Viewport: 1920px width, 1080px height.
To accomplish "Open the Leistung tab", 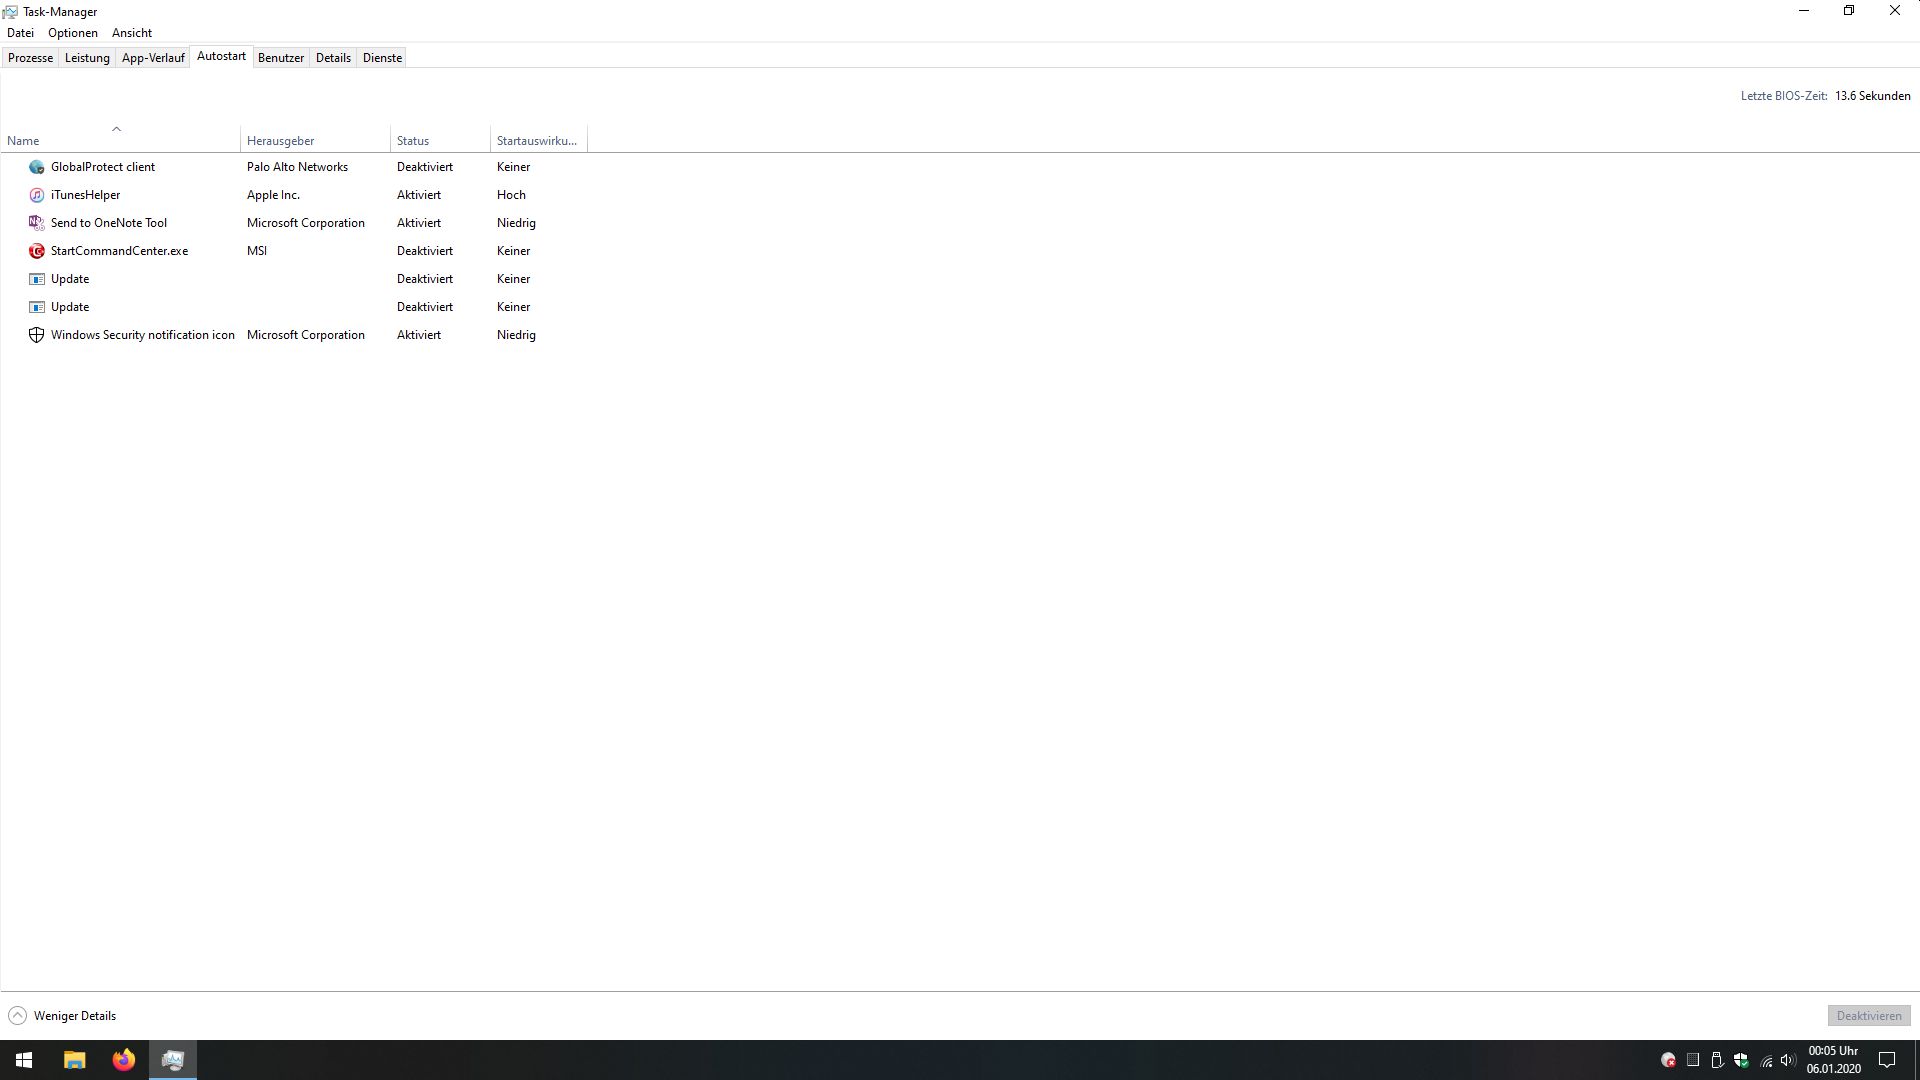I will pyautogui.click(x=87, y=58).
